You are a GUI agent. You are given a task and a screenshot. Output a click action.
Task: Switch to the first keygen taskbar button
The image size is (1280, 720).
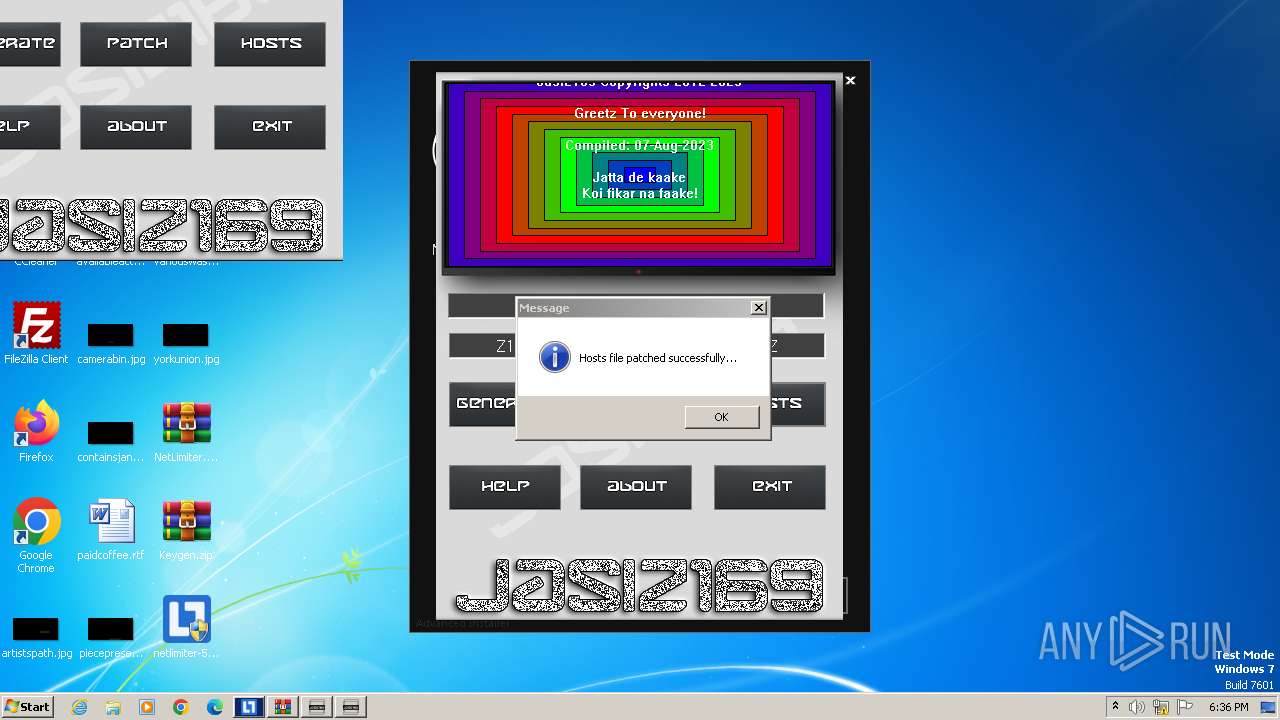[x=317, y=707]
